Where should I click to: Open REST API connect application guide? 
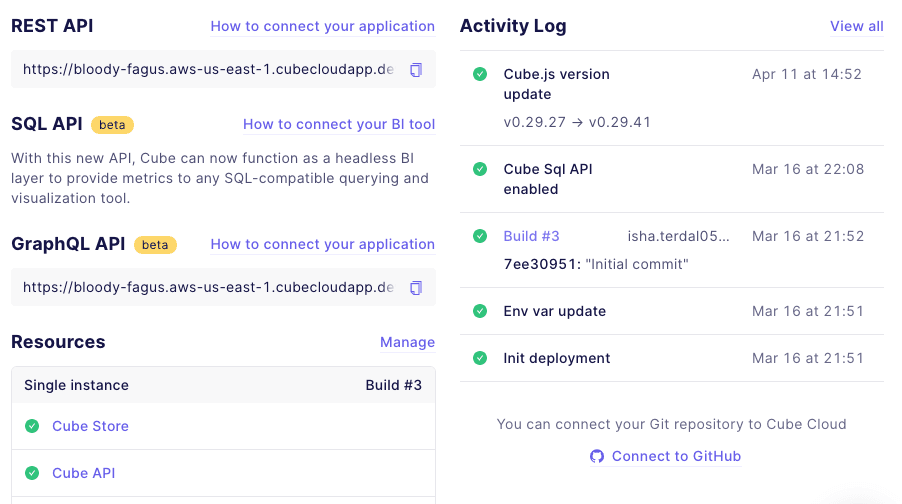322,26
